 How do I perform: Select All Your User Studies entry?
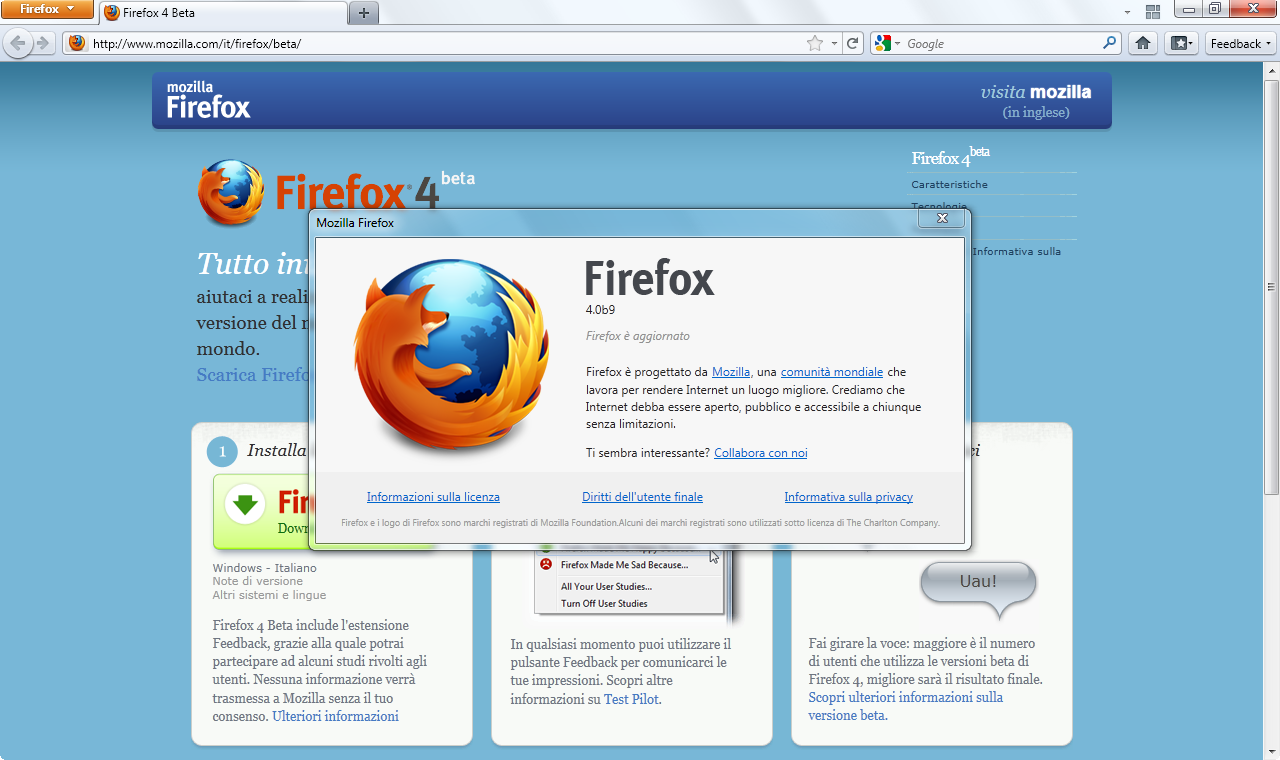(606, 587)
